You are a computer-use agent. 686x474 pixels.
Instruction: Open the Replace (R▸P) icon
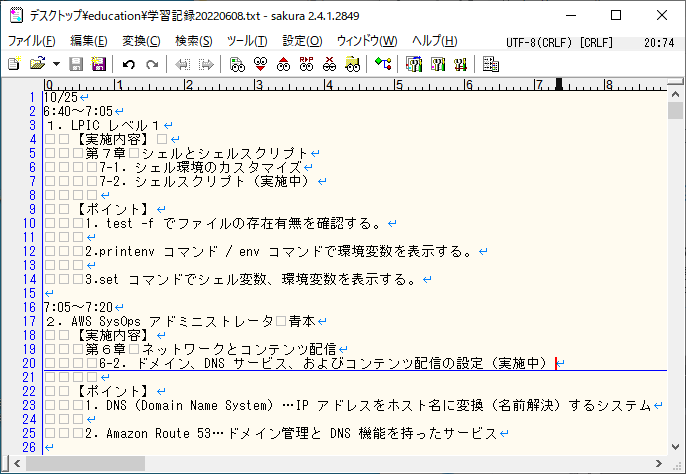click(x=307, y=64)
